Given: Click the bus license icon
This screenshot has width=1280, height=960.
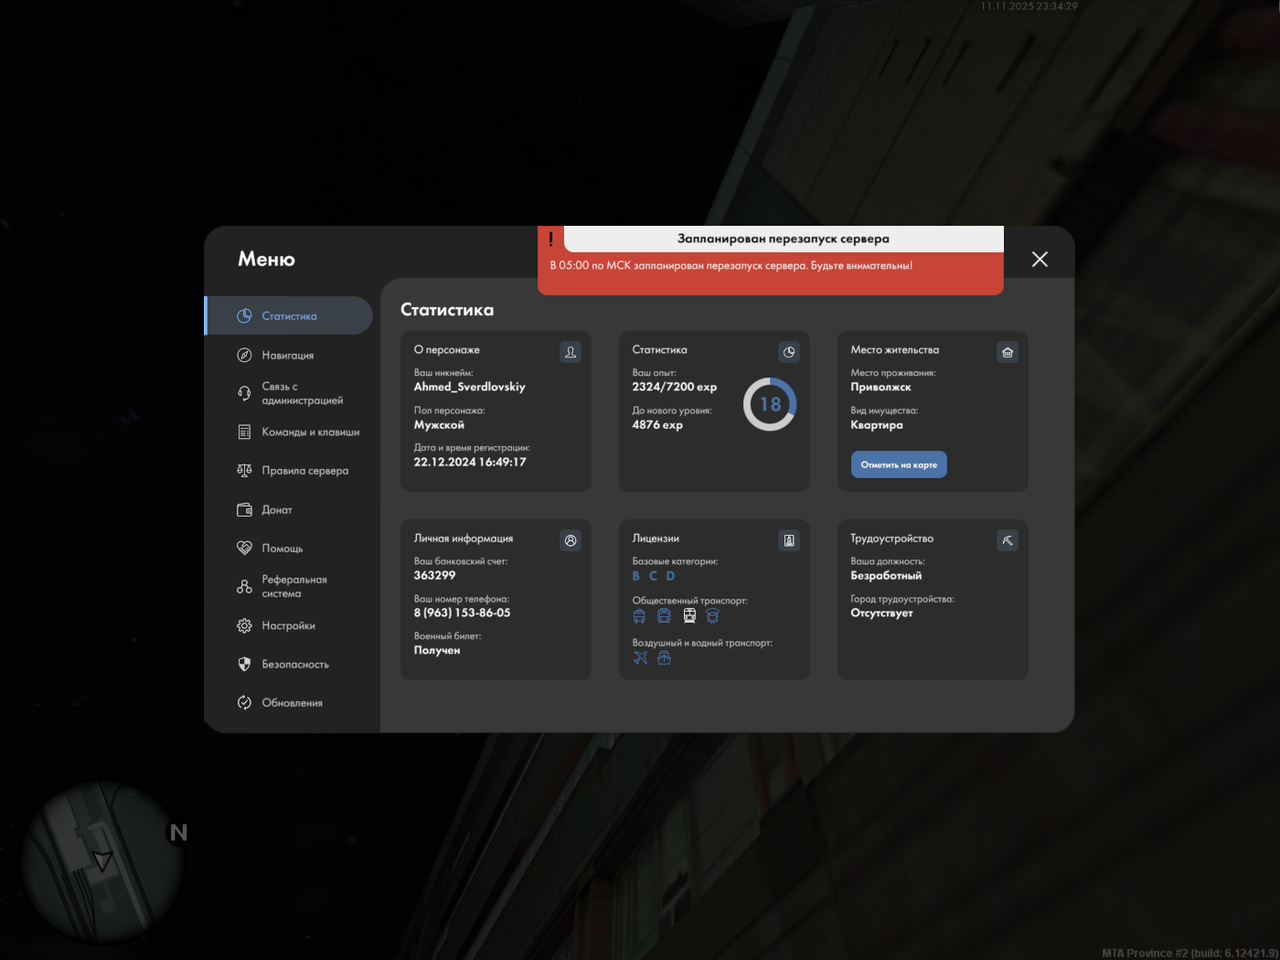Looking at the screenshot, I should [x=664, y=616].
